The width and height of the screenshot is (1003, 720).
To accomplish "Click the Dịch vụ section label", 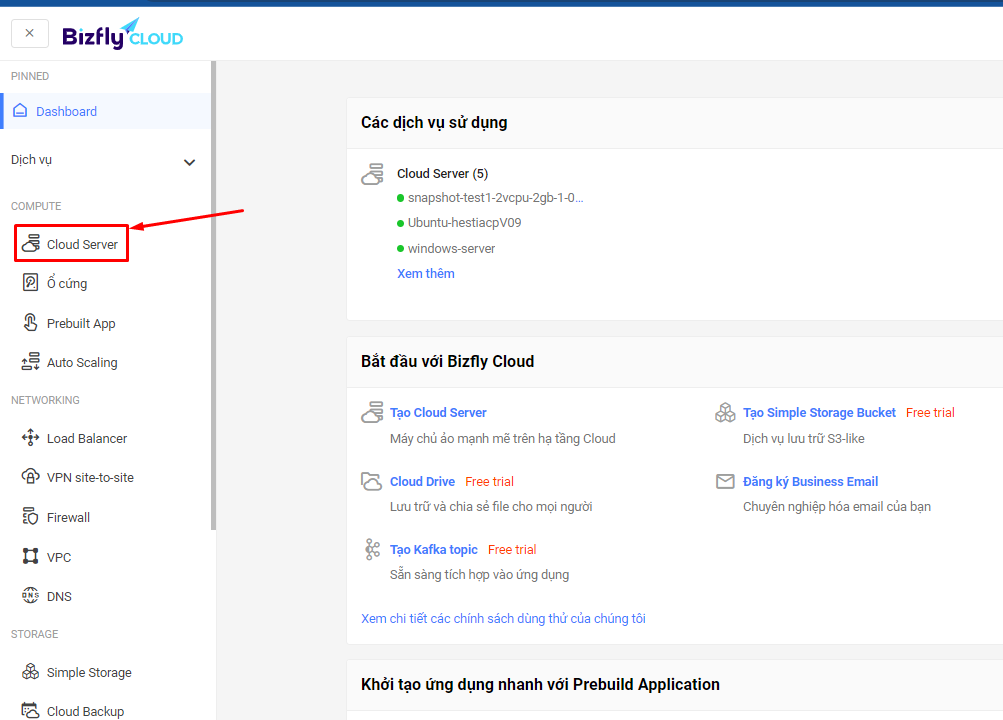I will click(31, 160).
